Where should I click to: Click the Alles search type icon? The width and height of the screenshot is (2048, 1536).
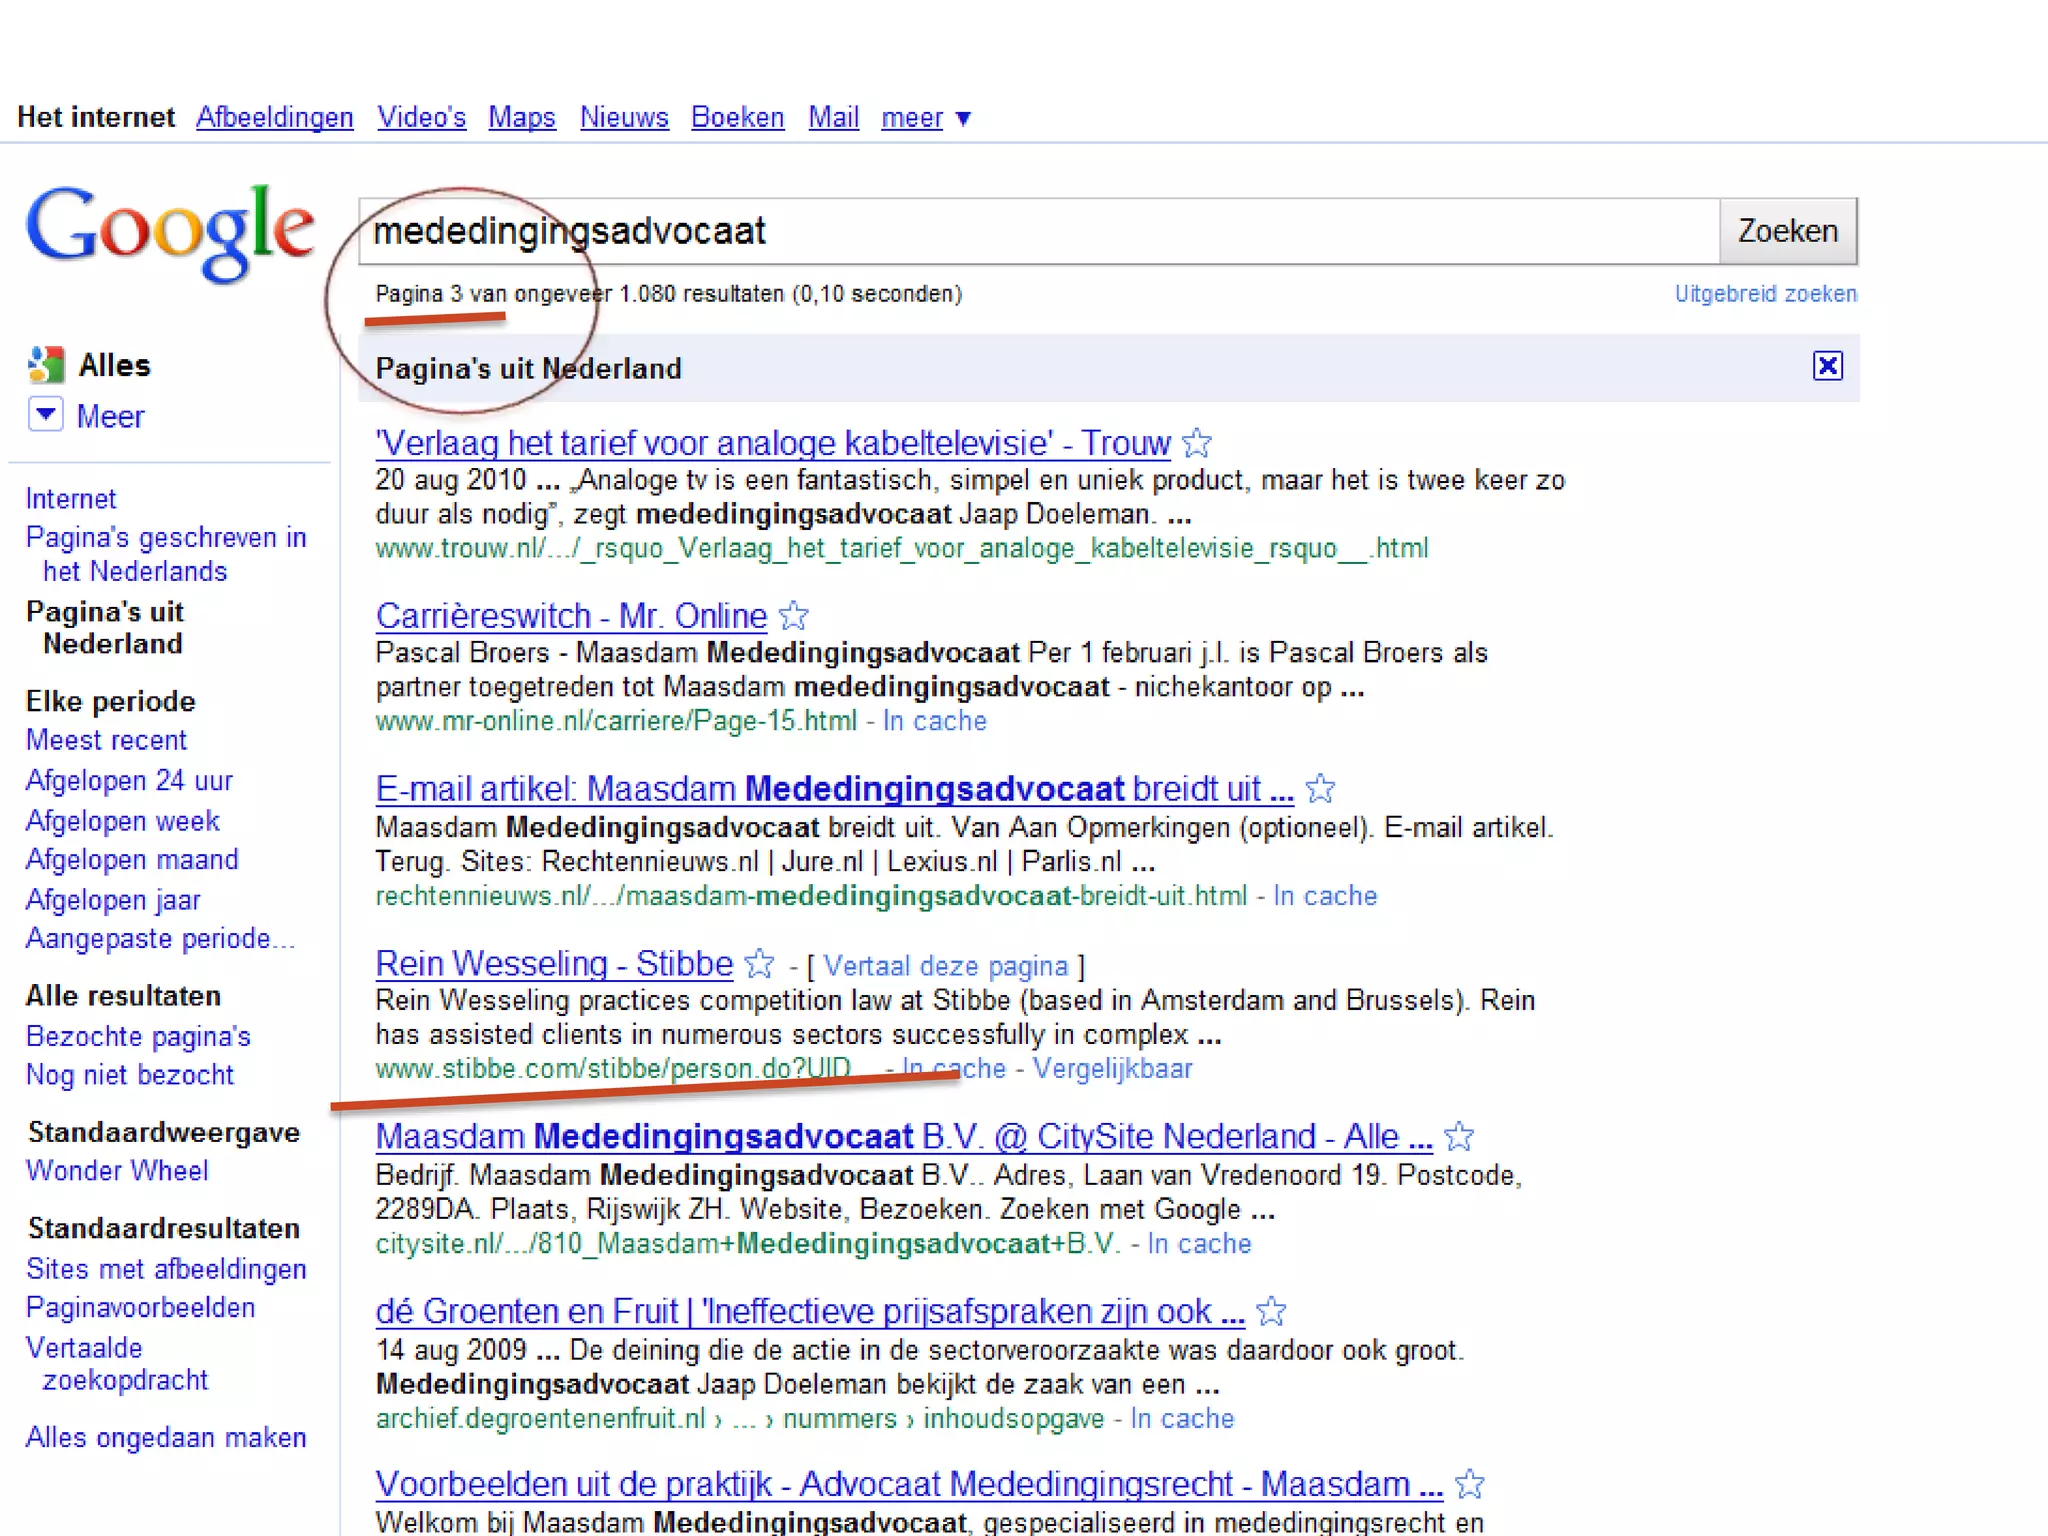pyautogui.click(x=46, y=365)
